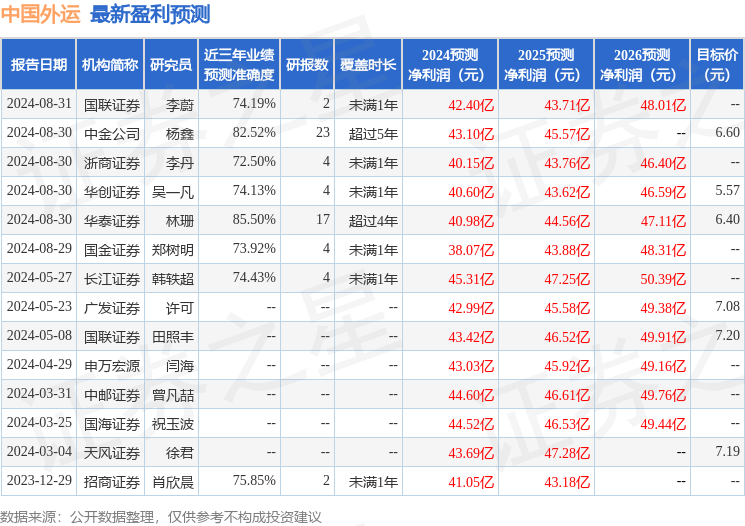Select 2026 profit 49.76亿

pos(663,394)
